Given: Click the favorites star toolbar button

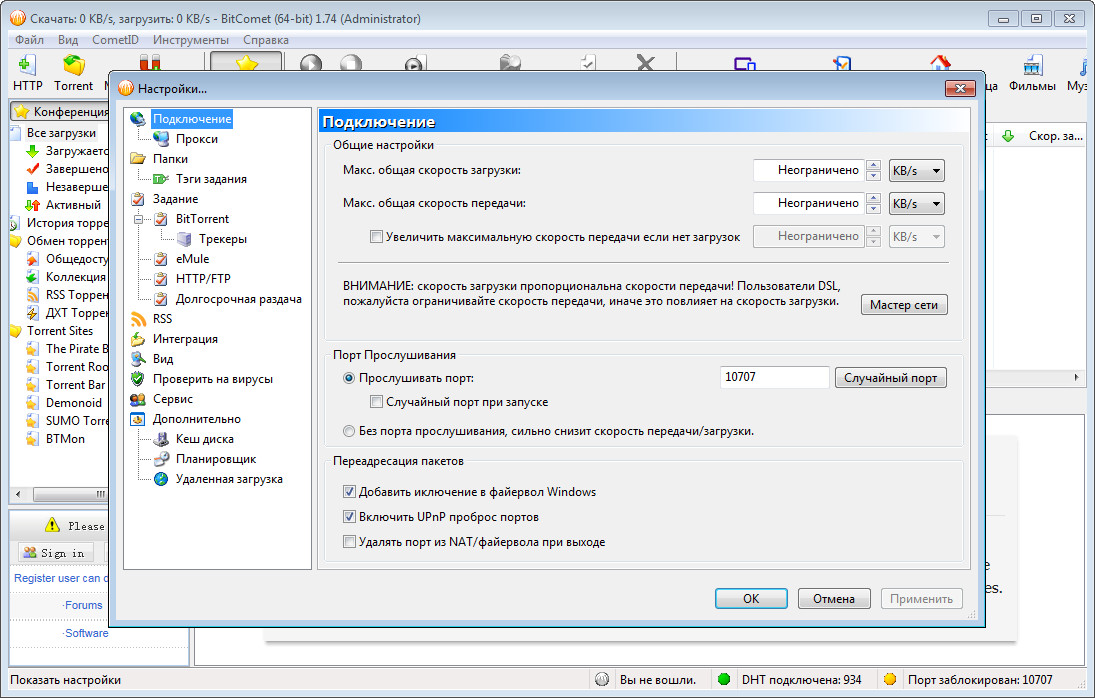Looking at the screenshot, I should point(247,62).
